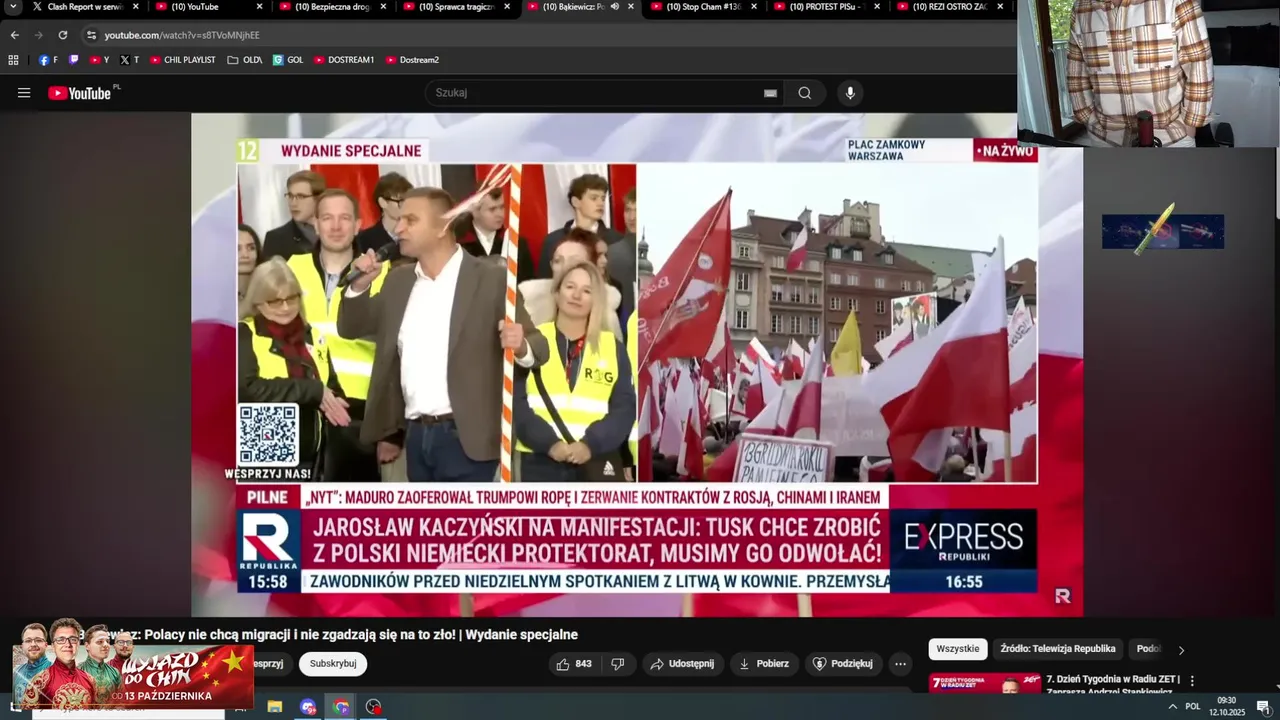Mute the Bąkiewicz tab audio
The height and width of the screenshot is (720, 1280).
coord(615,7)
